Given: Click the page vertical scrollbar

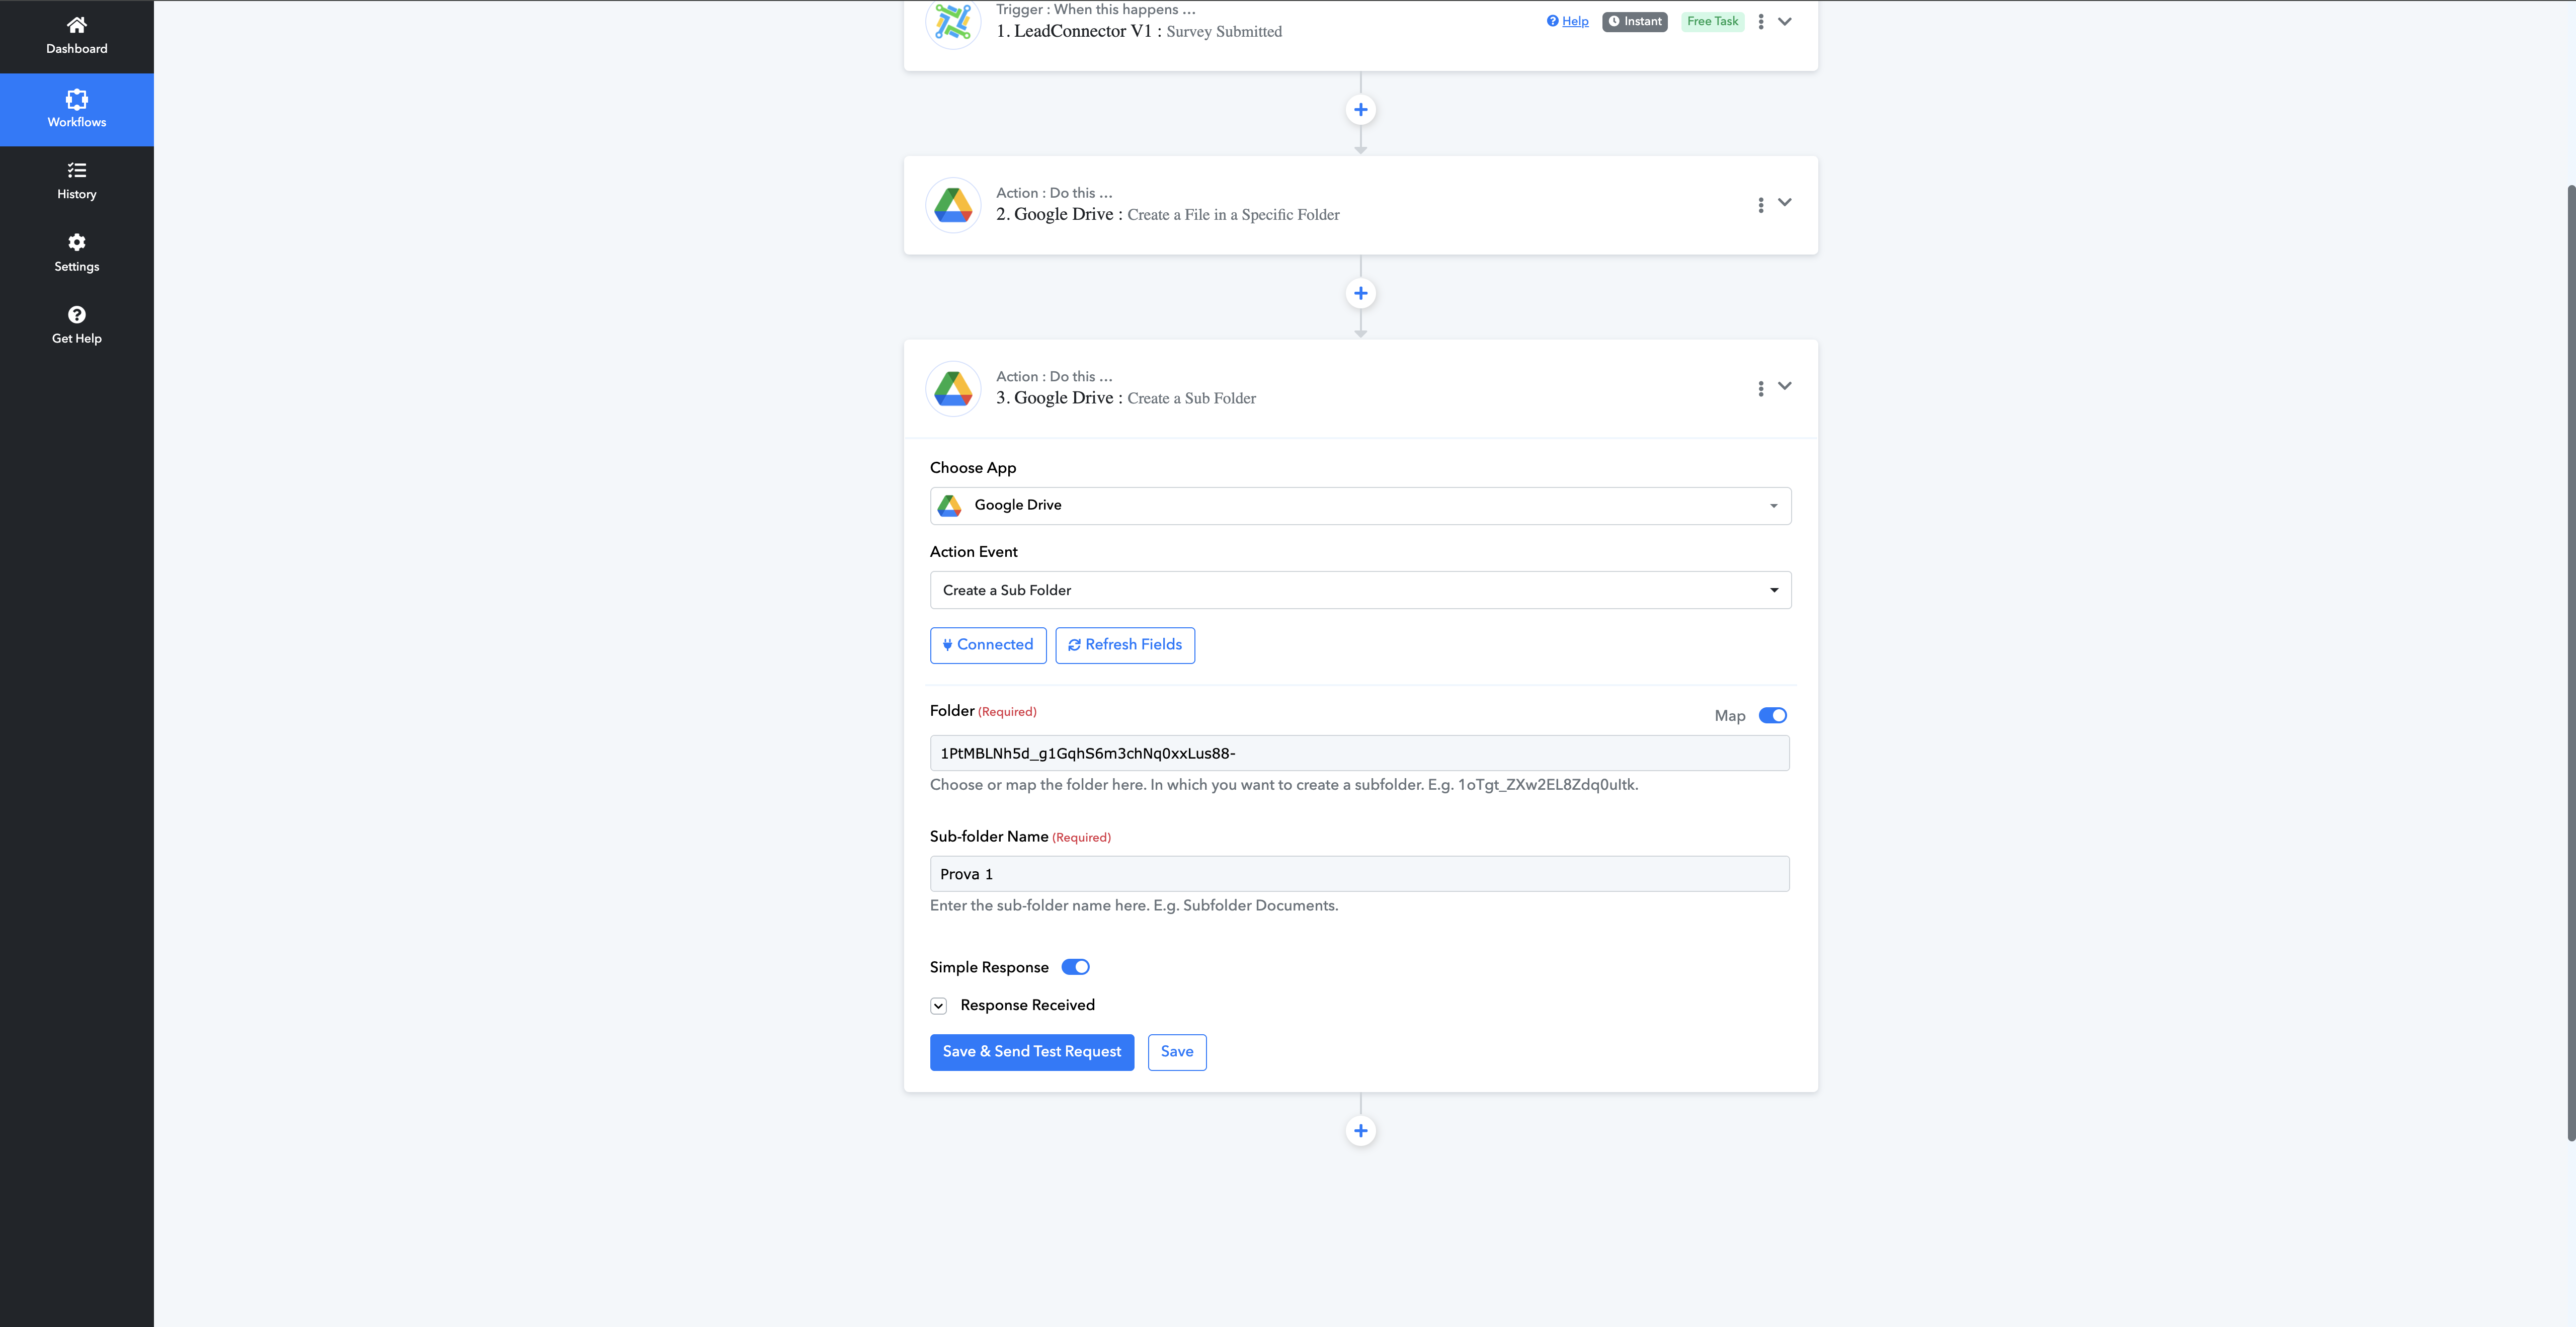Looking at the screenshot, I should 2570,662.
